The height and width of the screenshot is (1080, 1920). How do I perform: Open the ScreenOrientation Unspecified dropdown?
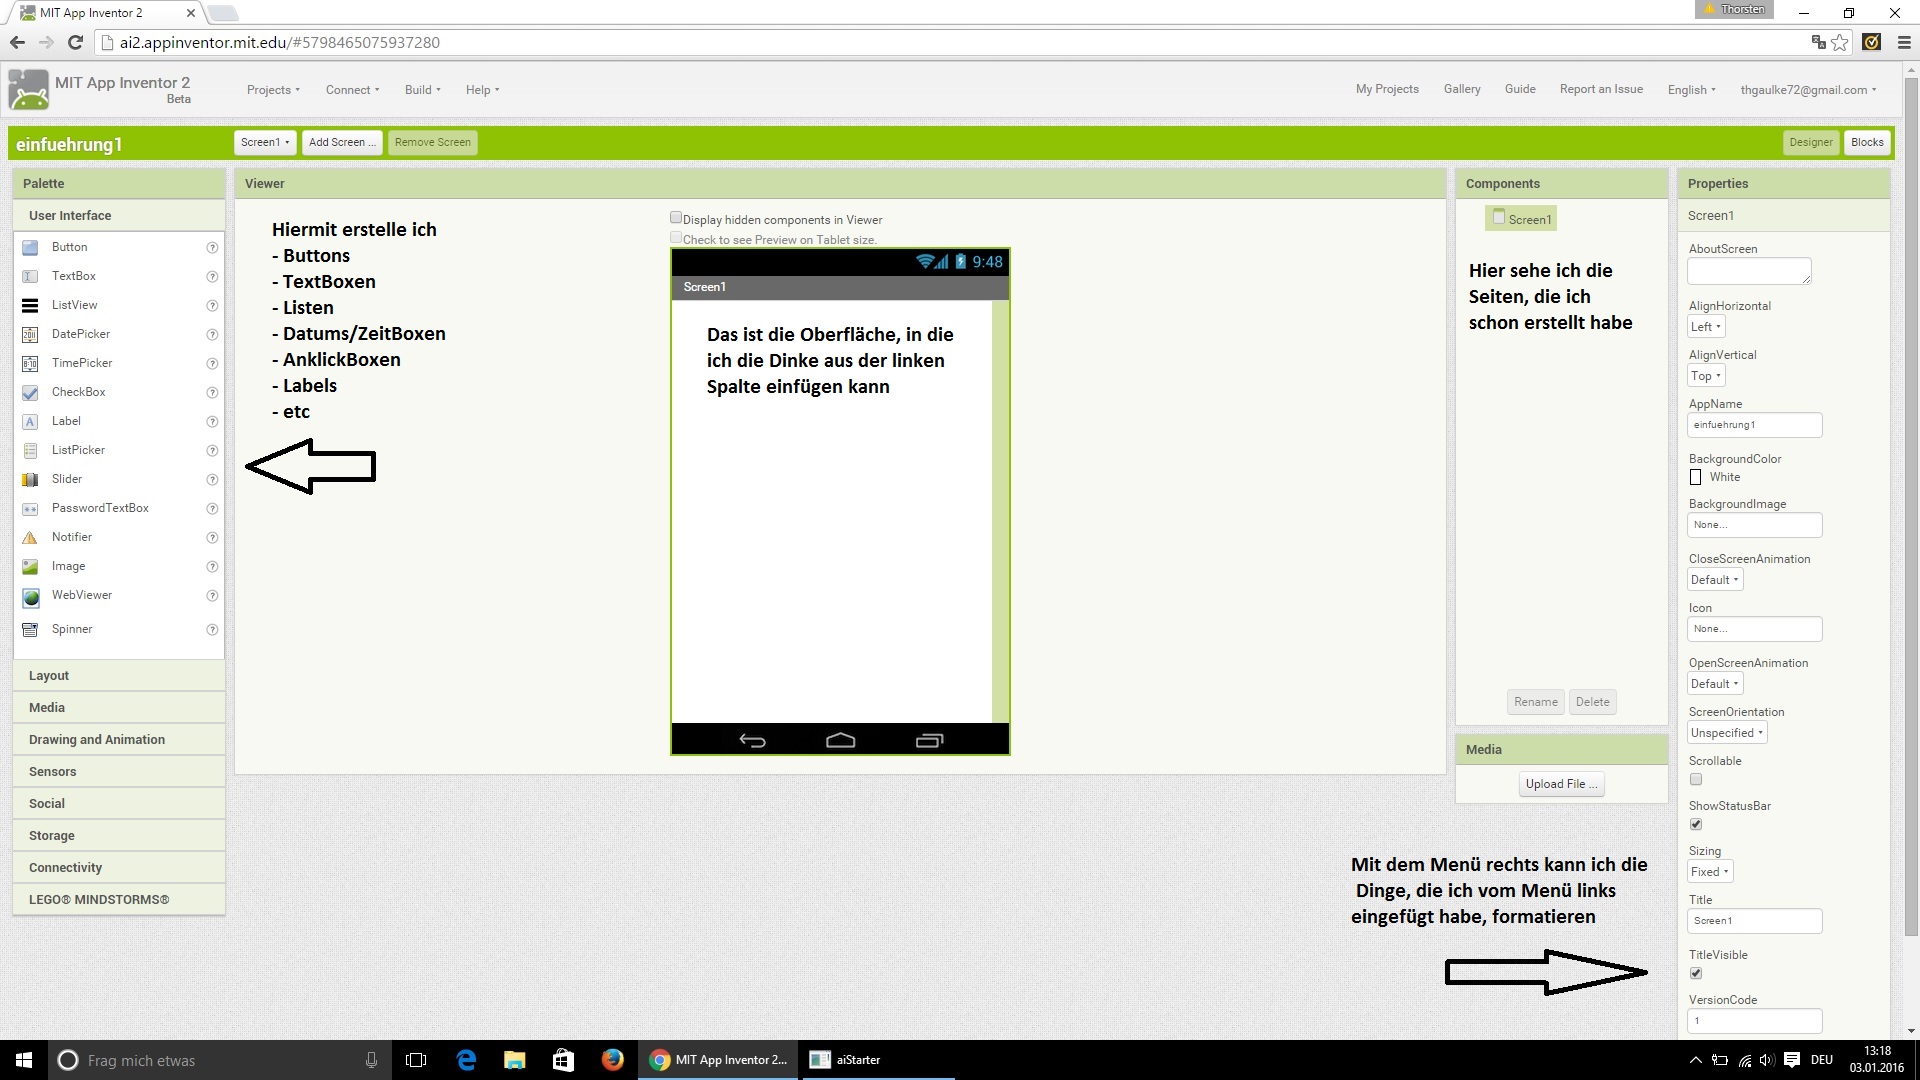tap(1727, 733)
